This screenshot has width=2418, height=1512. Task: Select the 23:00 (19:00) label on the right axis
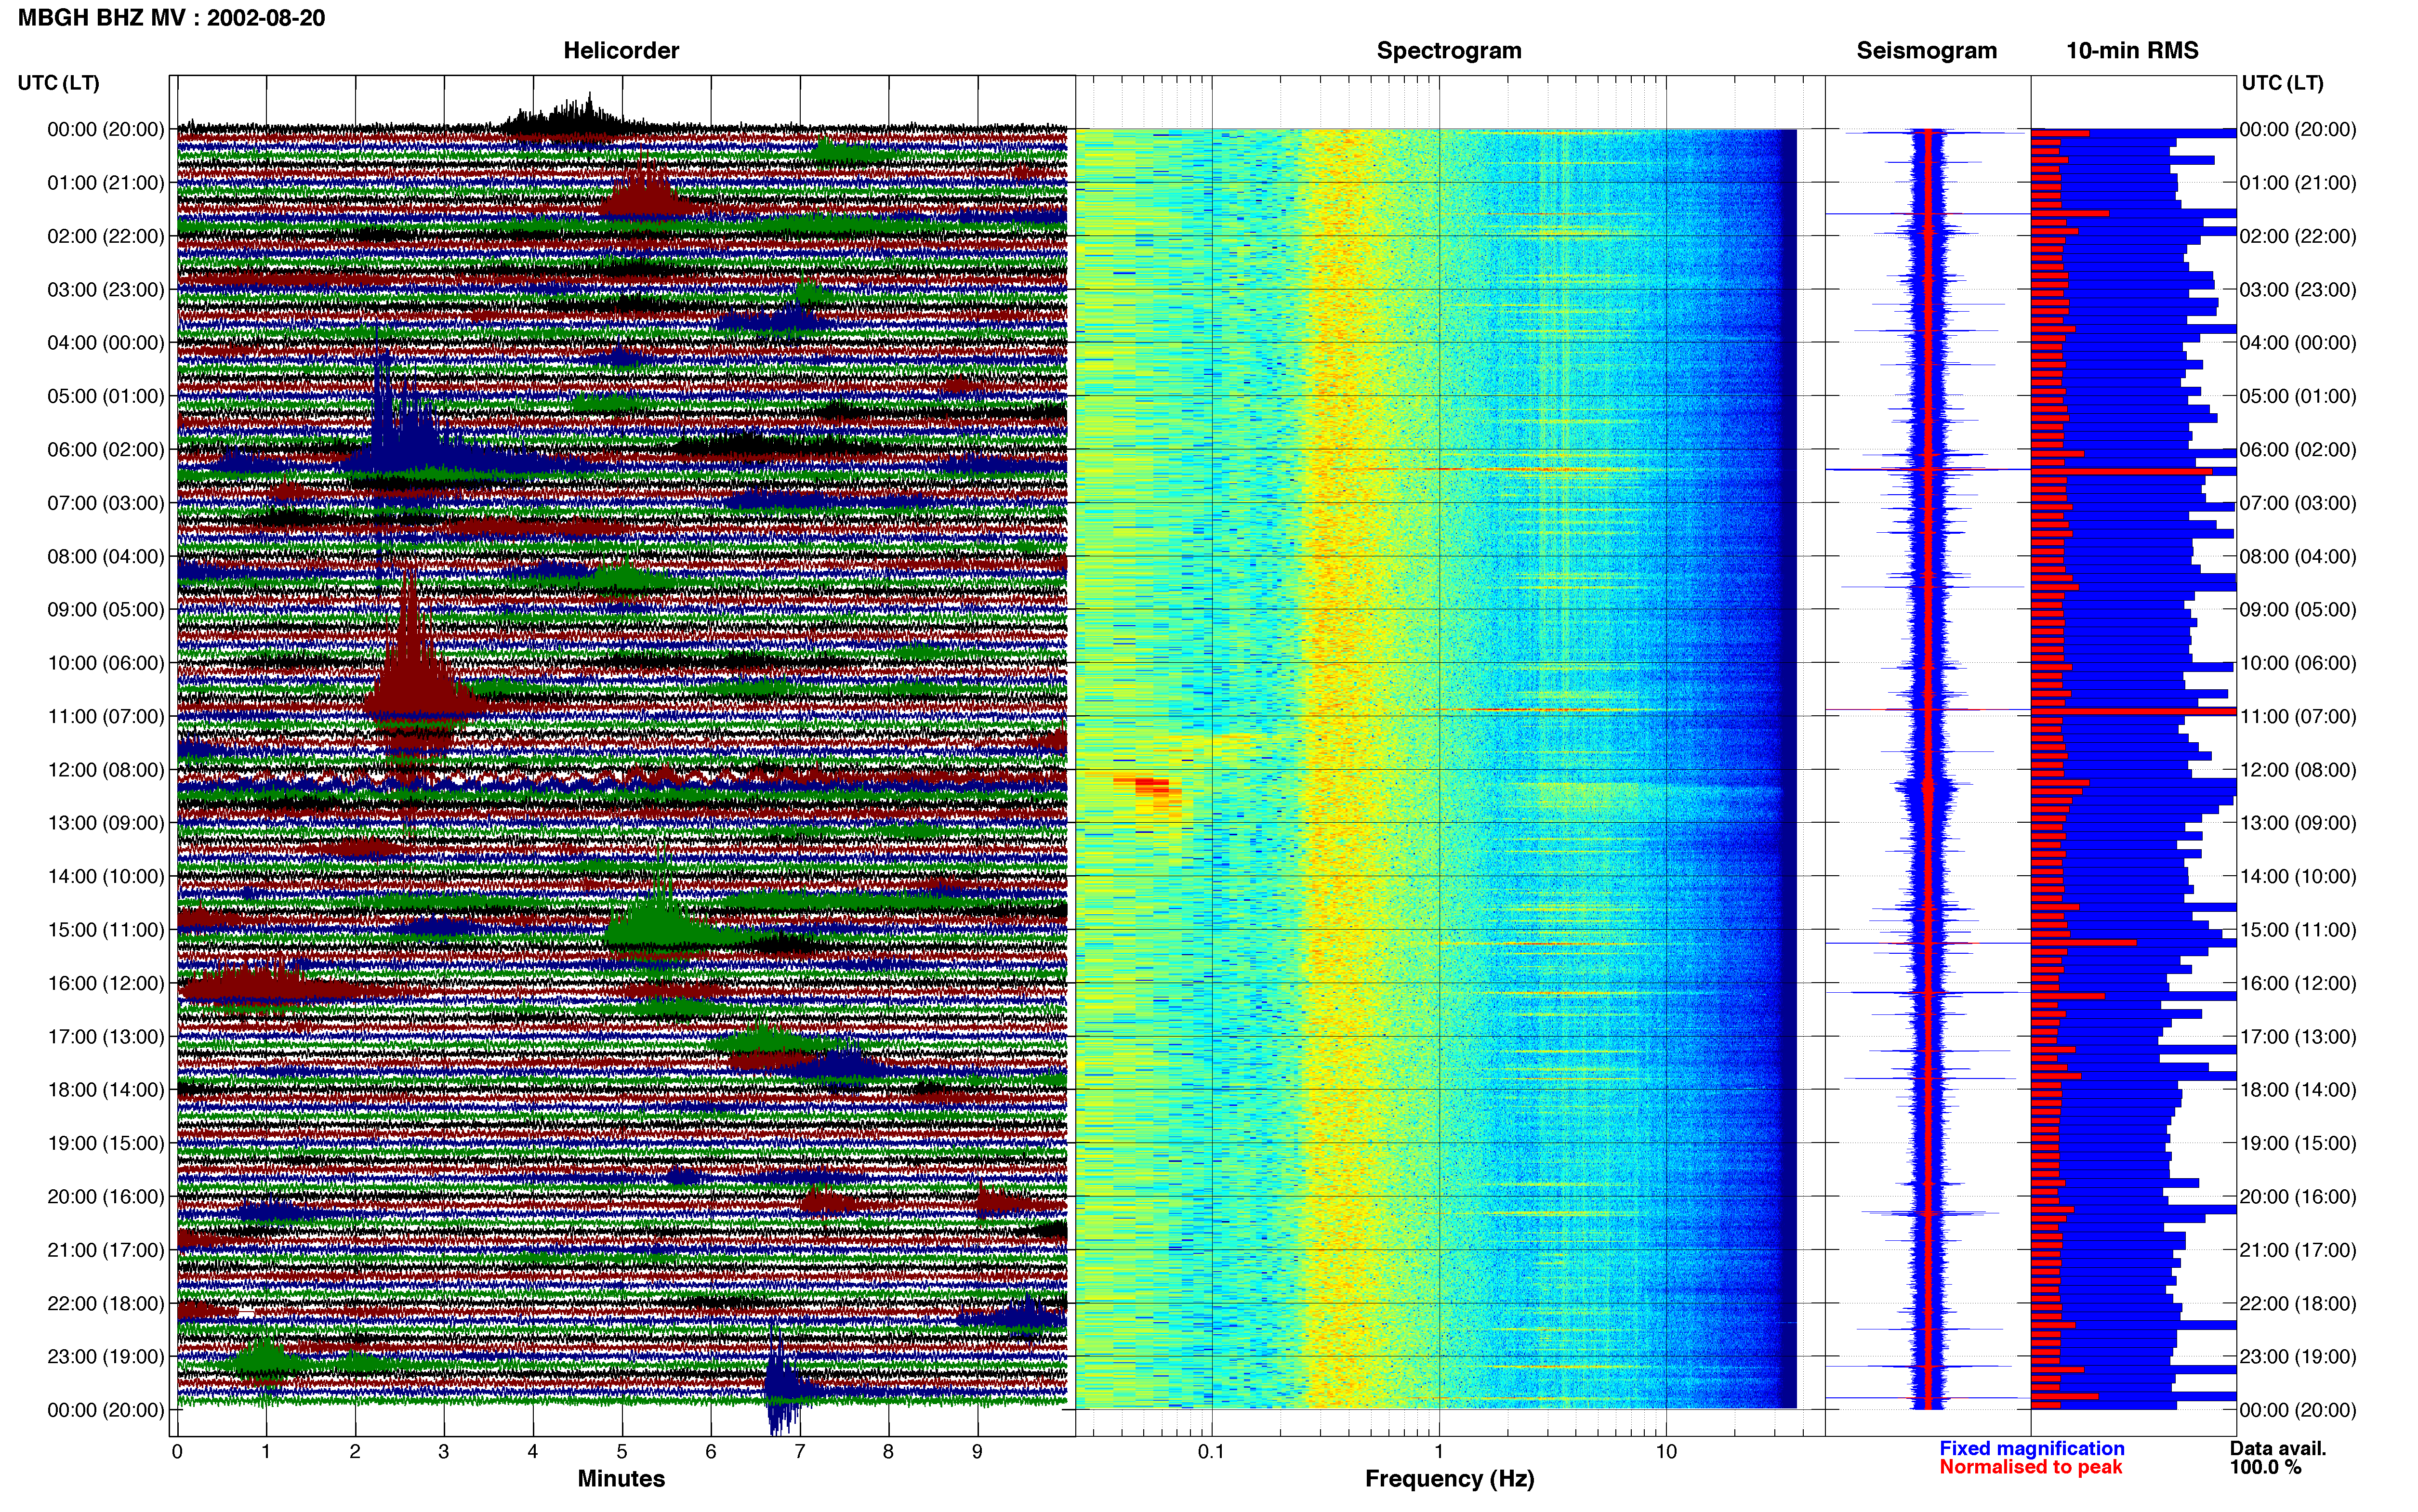click(2298, 1357)
